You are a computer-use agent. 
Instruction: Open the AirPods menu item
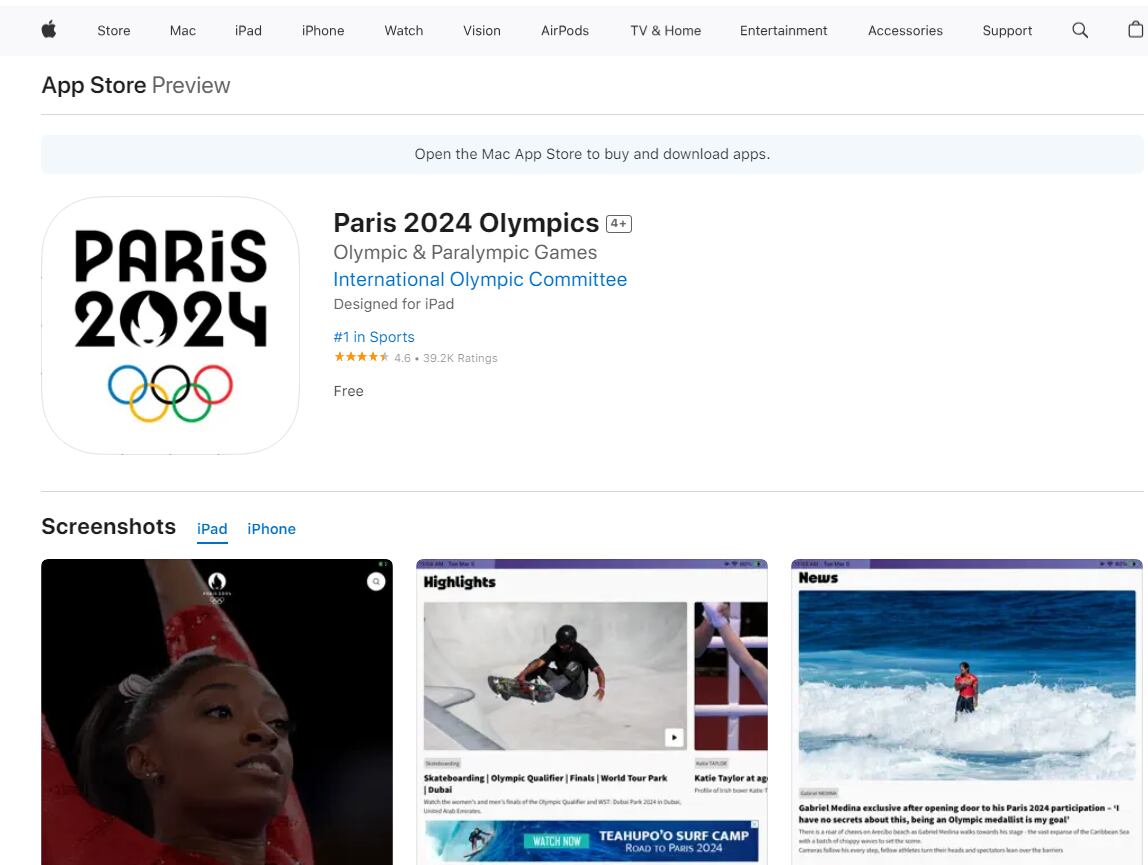click(564, 31)
